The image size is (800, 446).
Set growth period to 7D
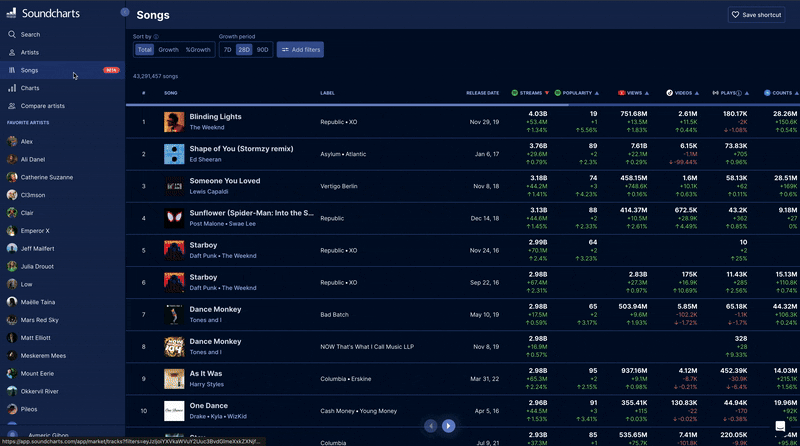[x=227, y=49]
